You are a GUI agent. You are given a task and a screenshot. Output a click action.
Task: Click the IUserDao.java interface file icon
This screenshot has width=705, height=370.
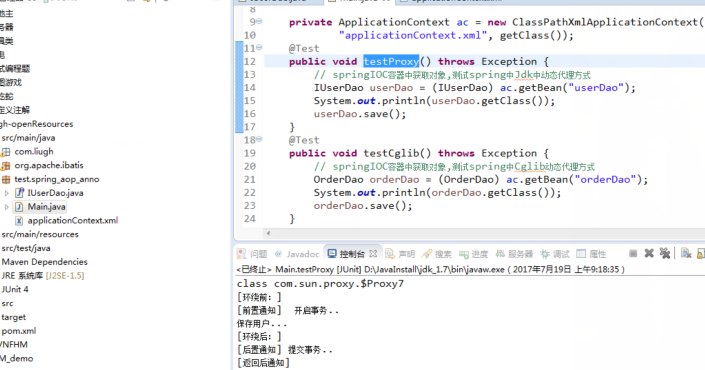coord(19,193)
